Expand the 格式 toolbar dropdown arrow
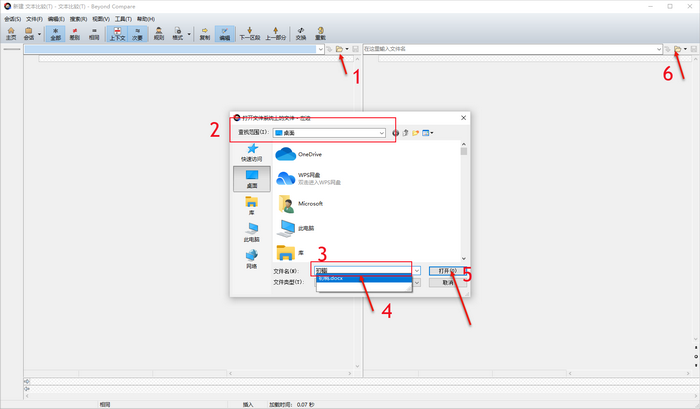Screen dimensions: 700x409 tap(189, 34)
